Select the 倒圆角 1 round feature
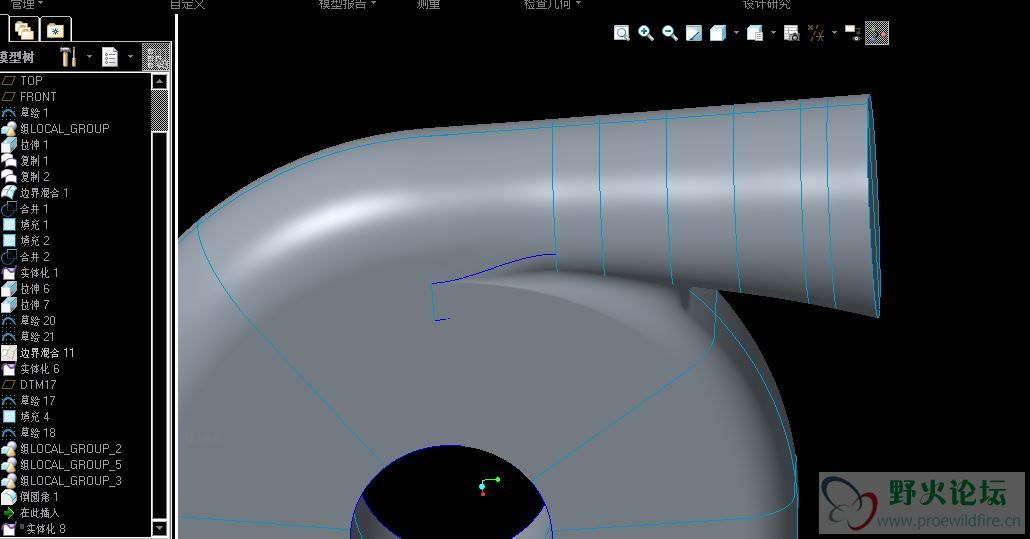 tap(30, 496)
